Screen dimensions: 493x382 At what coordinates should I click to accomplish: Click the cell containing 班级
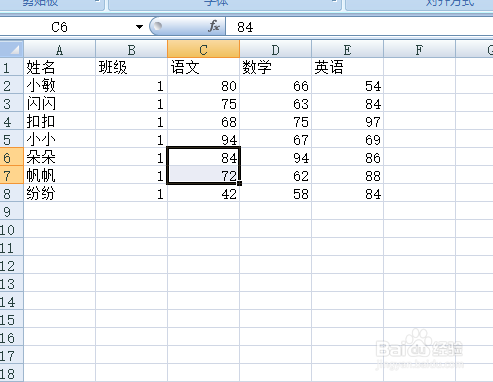[132, 67]
